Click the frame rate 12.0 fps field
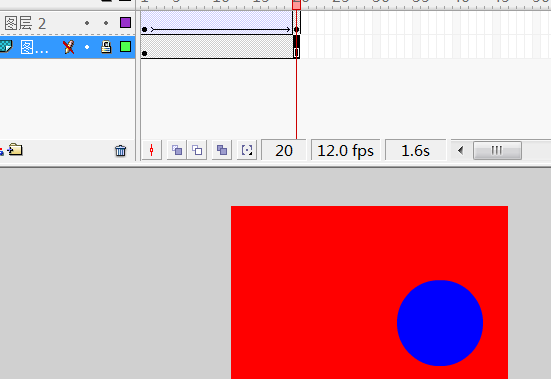The height and width of the screenshot is (379, 551). [345, 151]
